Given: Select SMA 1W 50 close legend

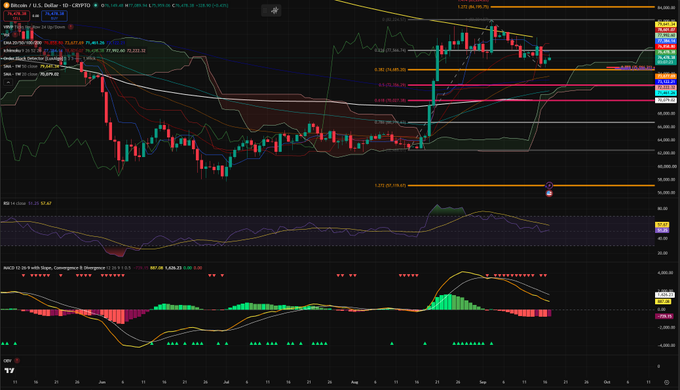Looking at the screenshot, I should (20, 66).
